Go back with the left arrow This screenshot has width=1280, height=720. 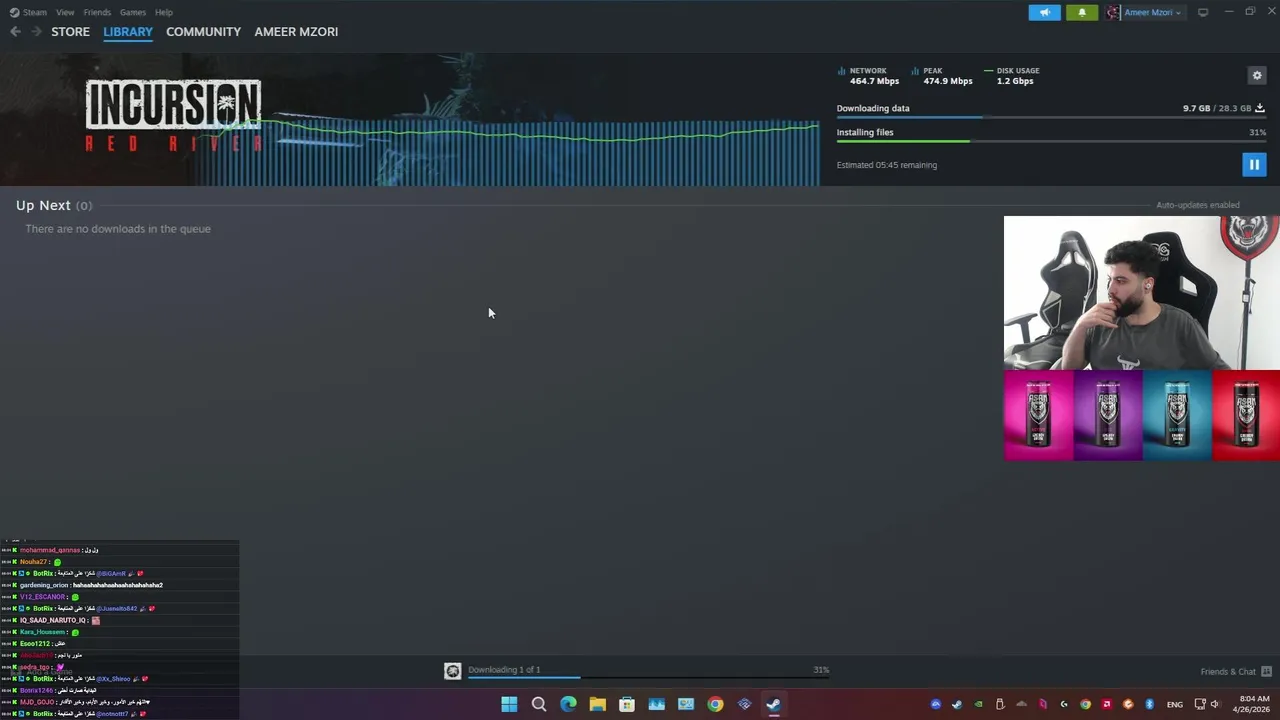(15, 31)
